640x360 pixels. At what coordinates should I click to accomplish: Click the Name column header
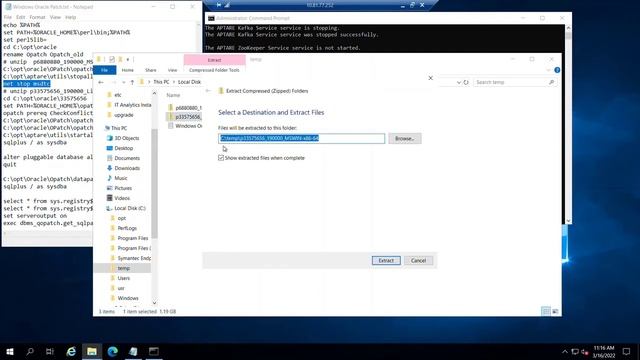173,95
